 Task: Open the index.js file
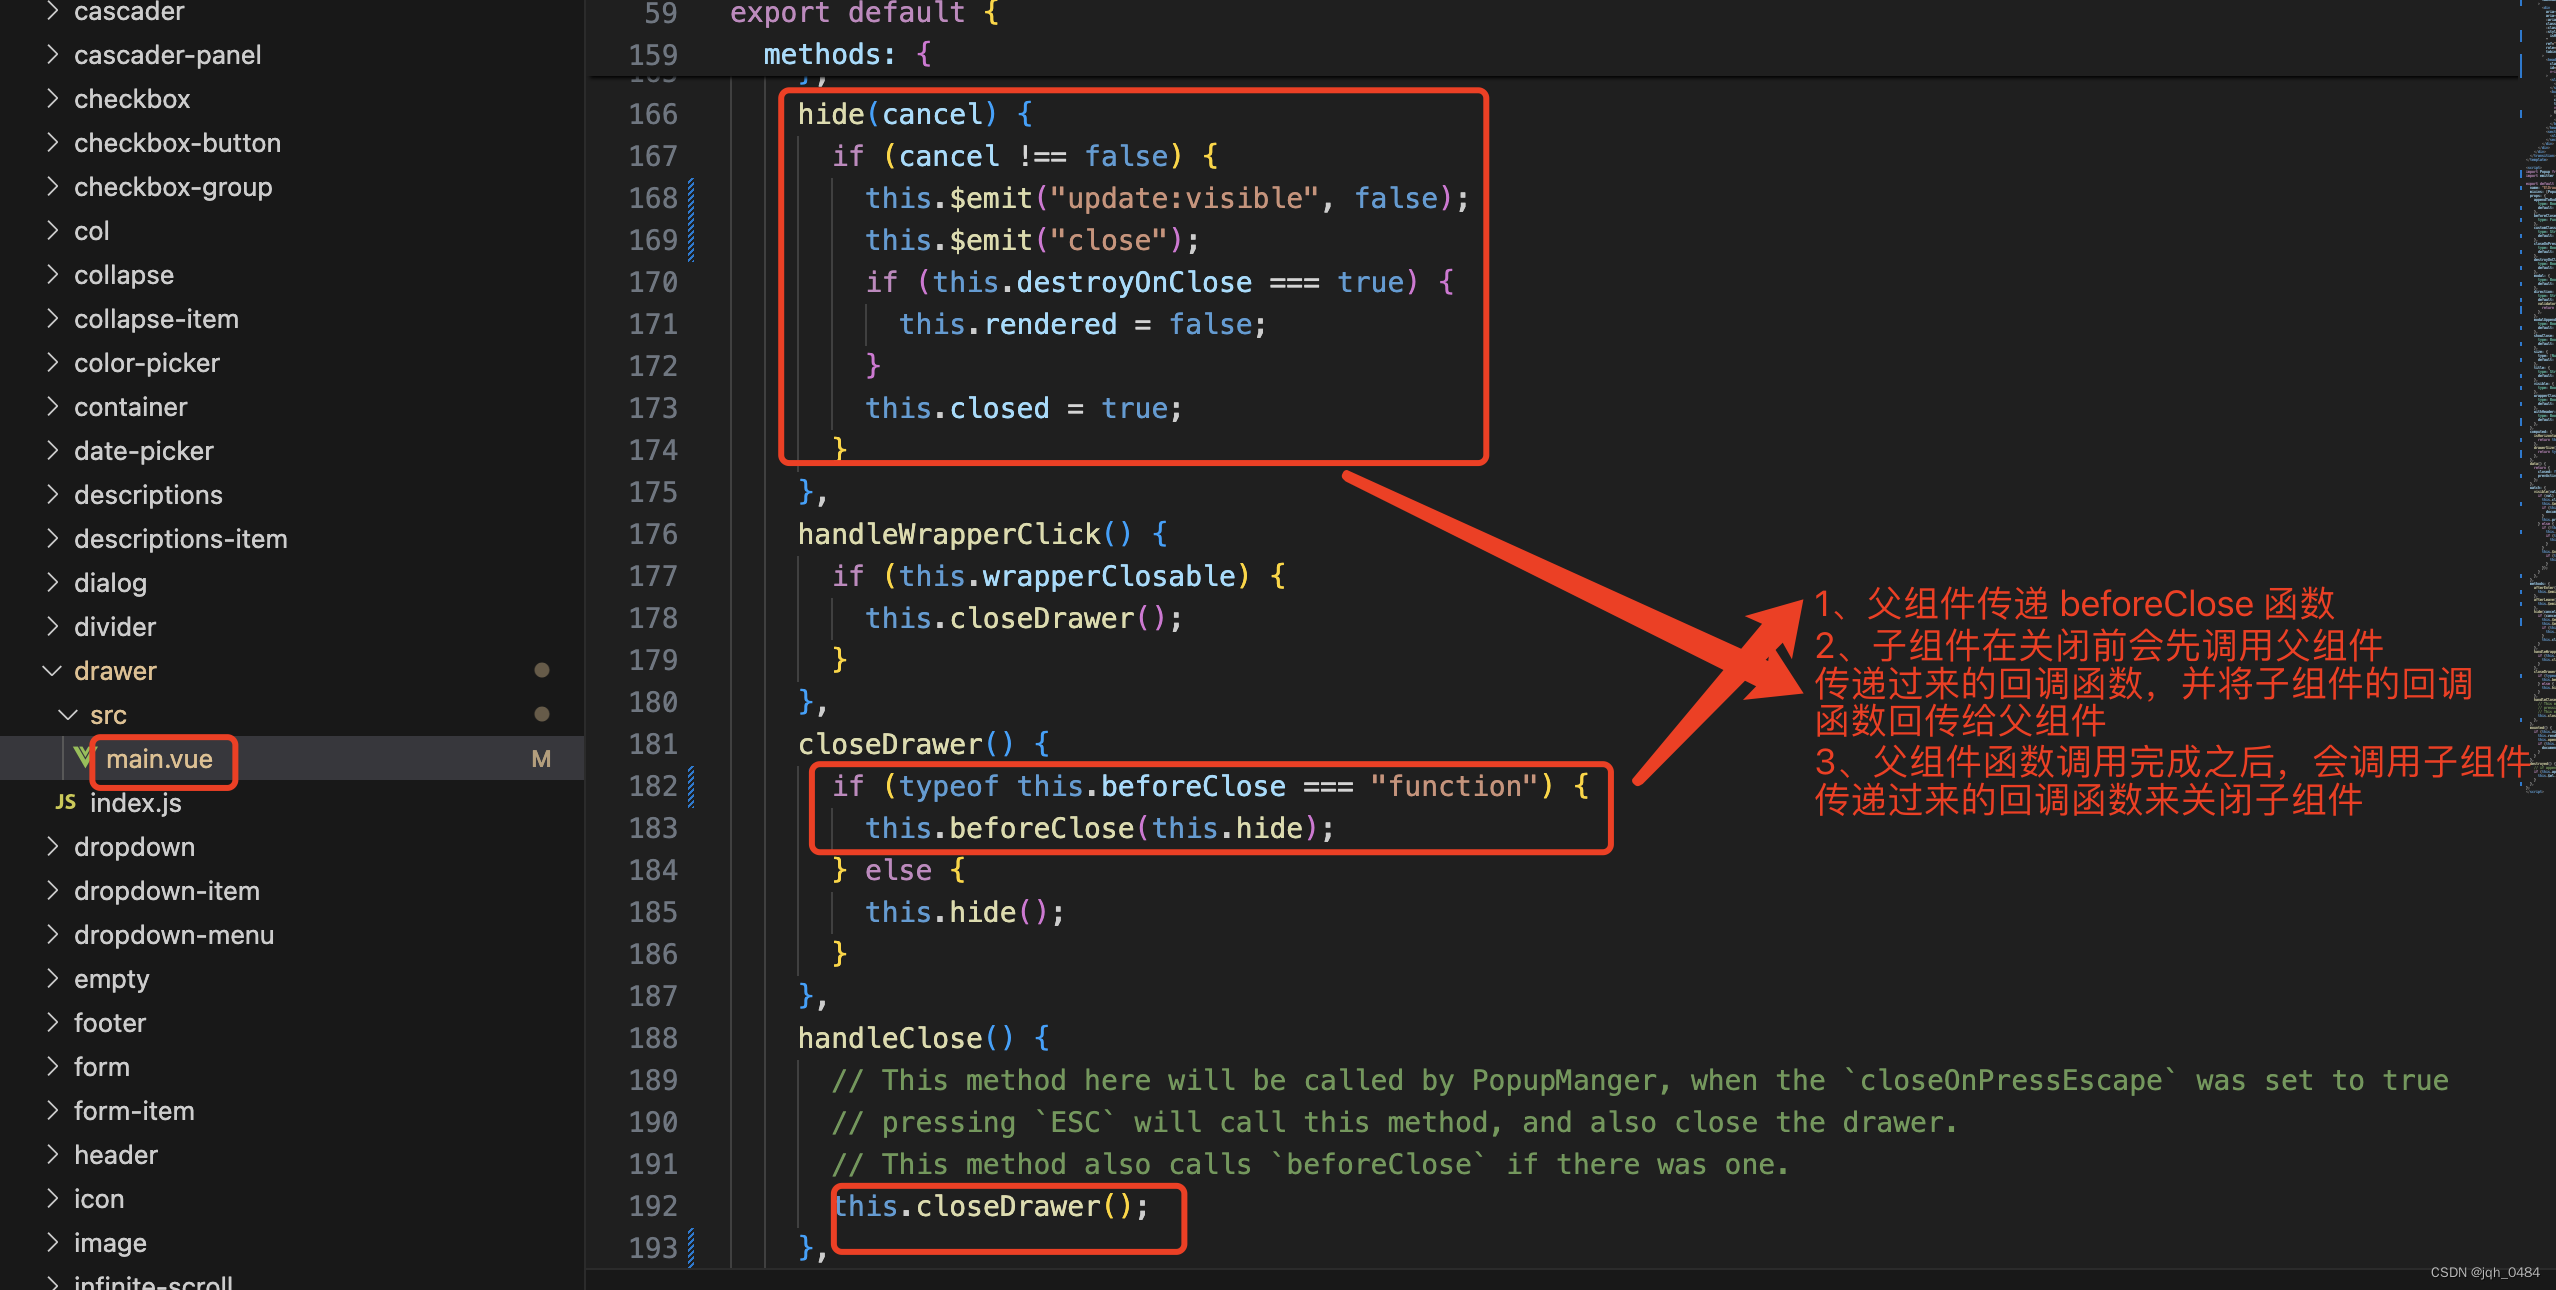136,803
